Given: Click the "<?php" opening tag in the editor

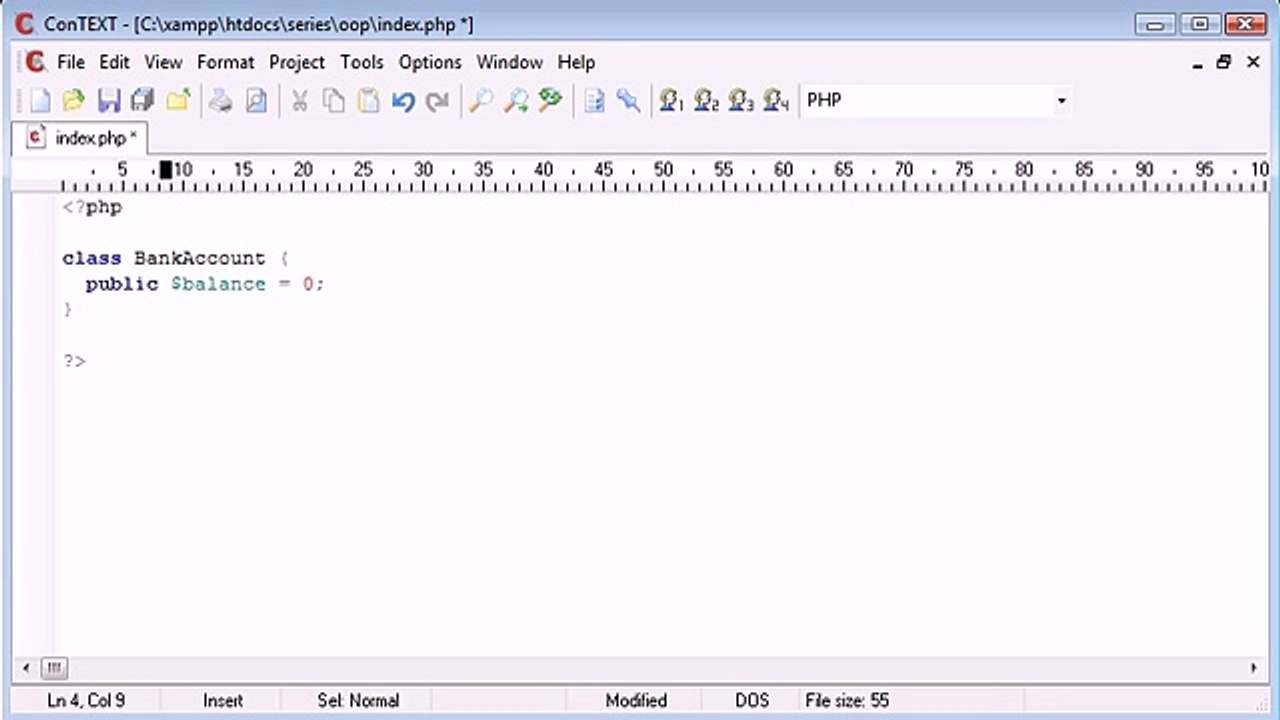Looking at the screenshot, I should click(x=92, y=208).
